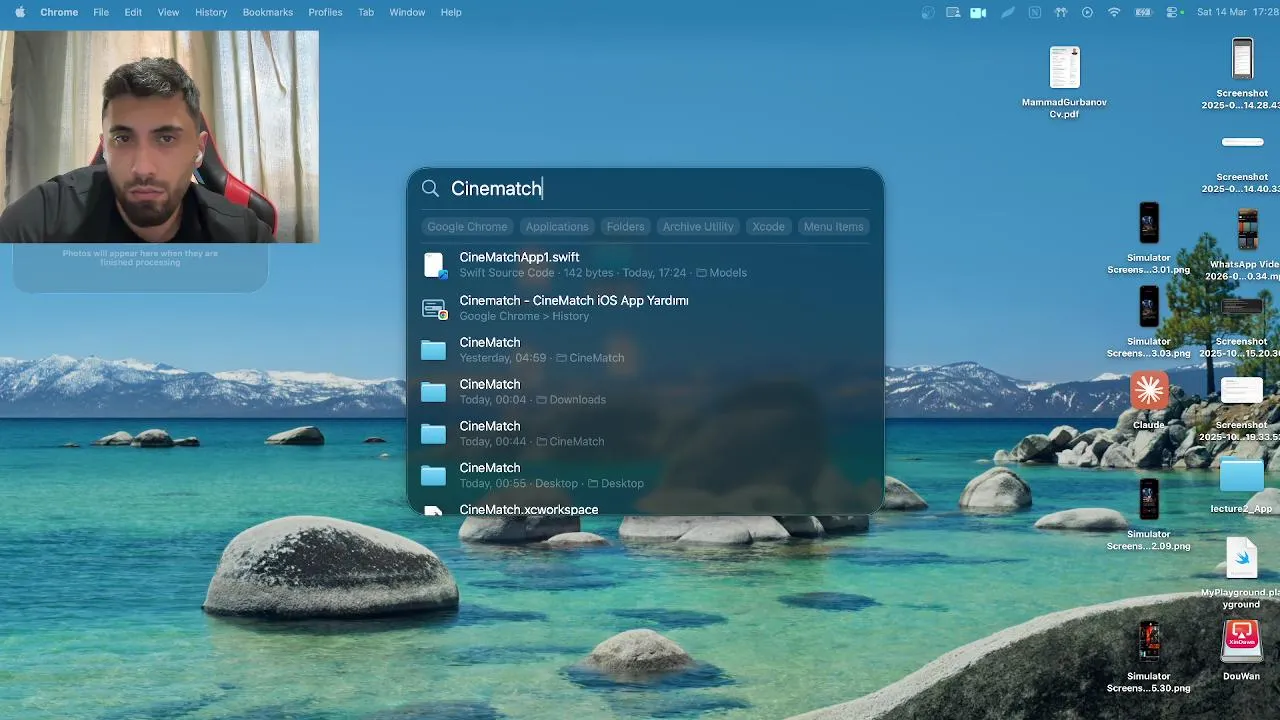1280x720 pixels.
Task: Click the video camera menu bar icon
Action: tap(978, 12)
